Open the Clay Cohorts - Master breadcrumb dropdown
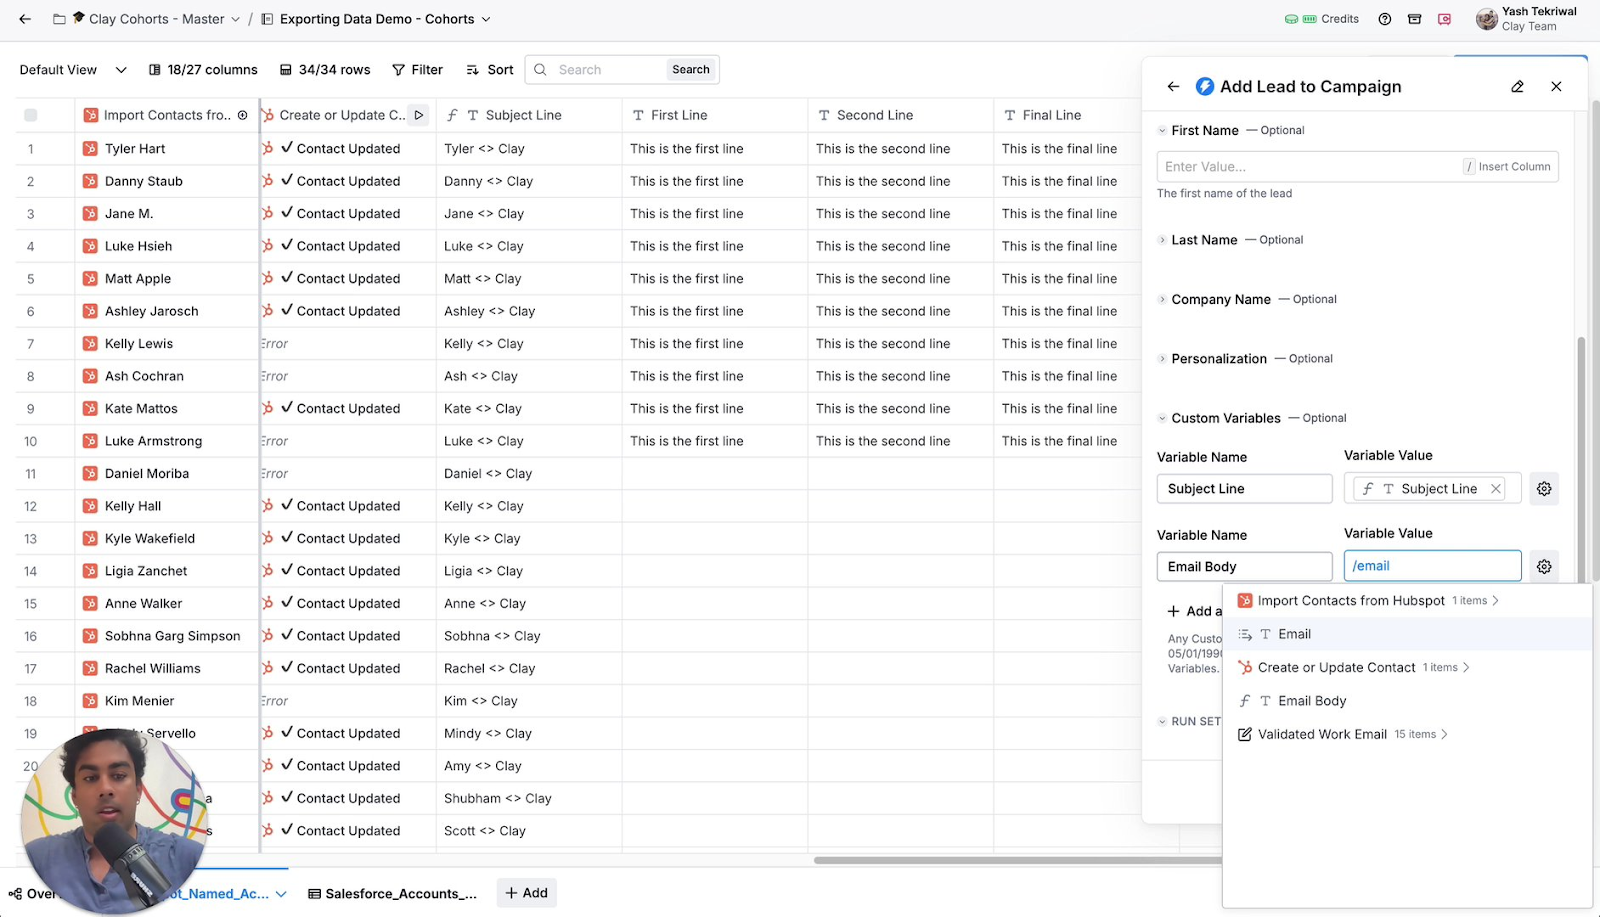The width and height of the screenshot is (1600, 917). click(x=235, y=19)
